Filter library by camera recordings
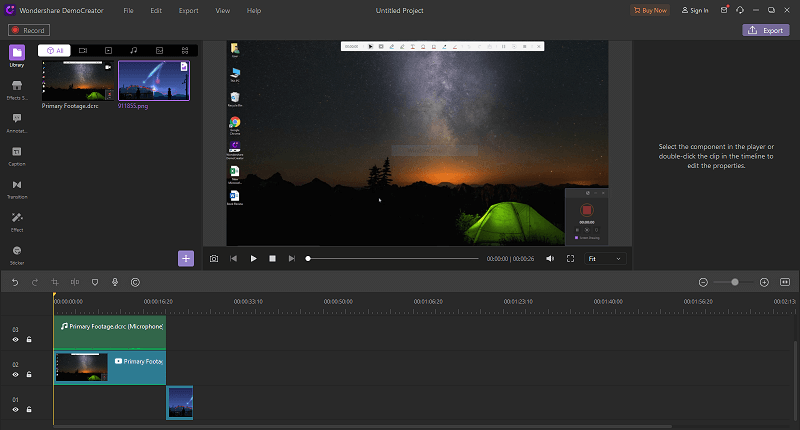Screen dimensions: 800x430 (x=83, y=50)
